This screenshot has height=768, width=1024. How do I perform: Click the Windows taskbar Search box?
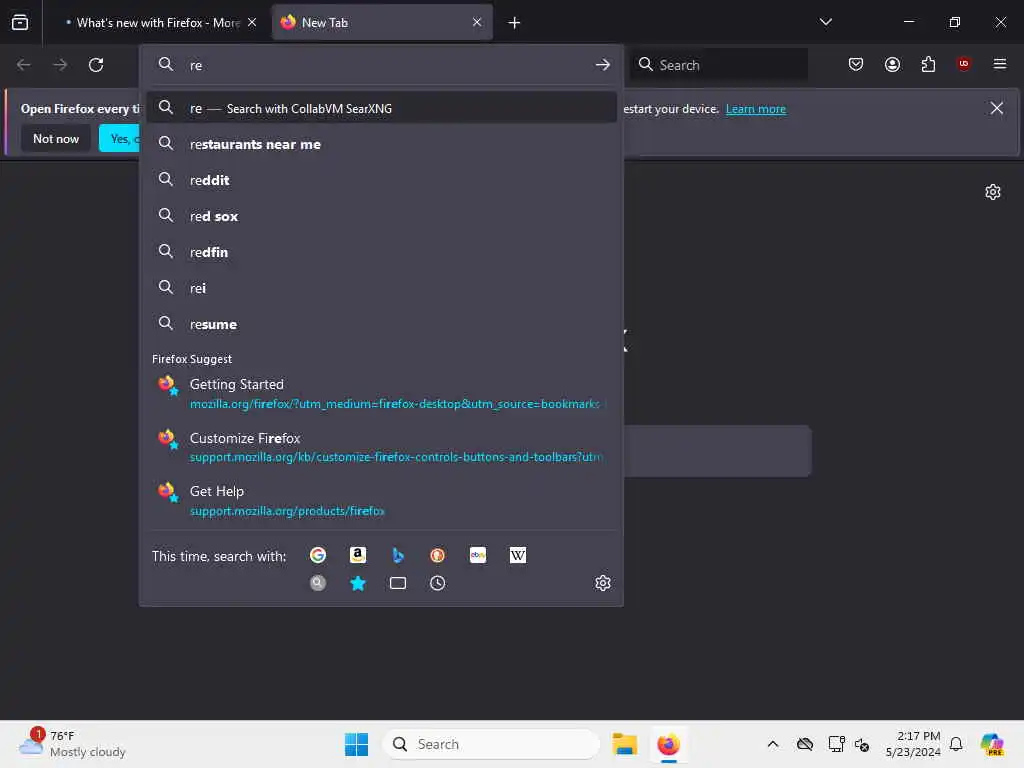[491, 744]
